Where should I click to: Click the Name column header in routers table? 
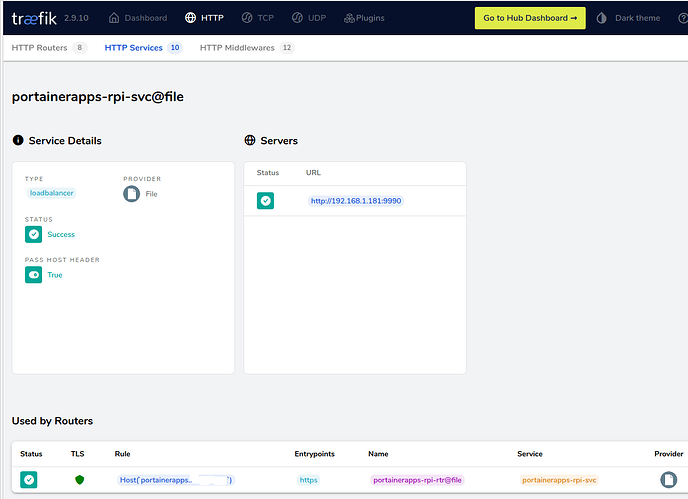coord(378,454)
